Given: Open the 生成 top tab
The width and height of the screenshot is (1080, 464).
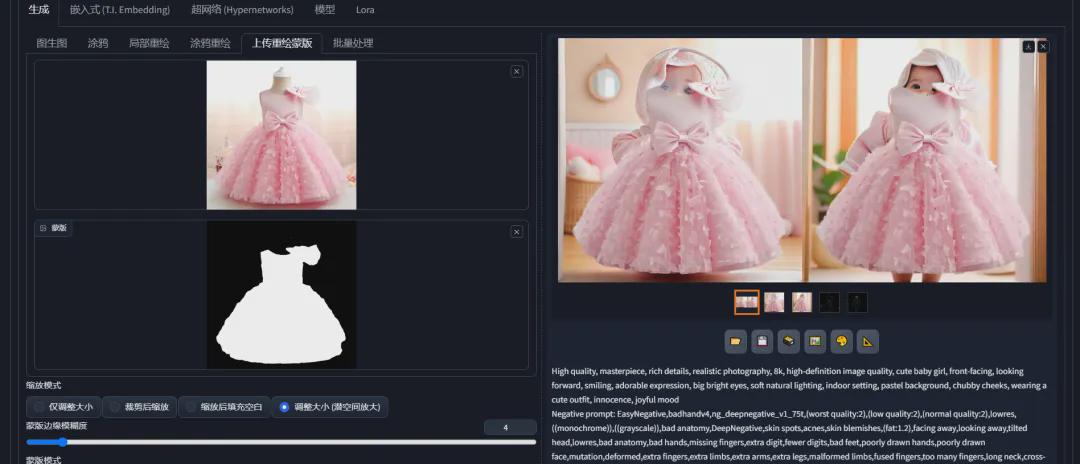Looking at the screenshot, I should click(39, 10).
